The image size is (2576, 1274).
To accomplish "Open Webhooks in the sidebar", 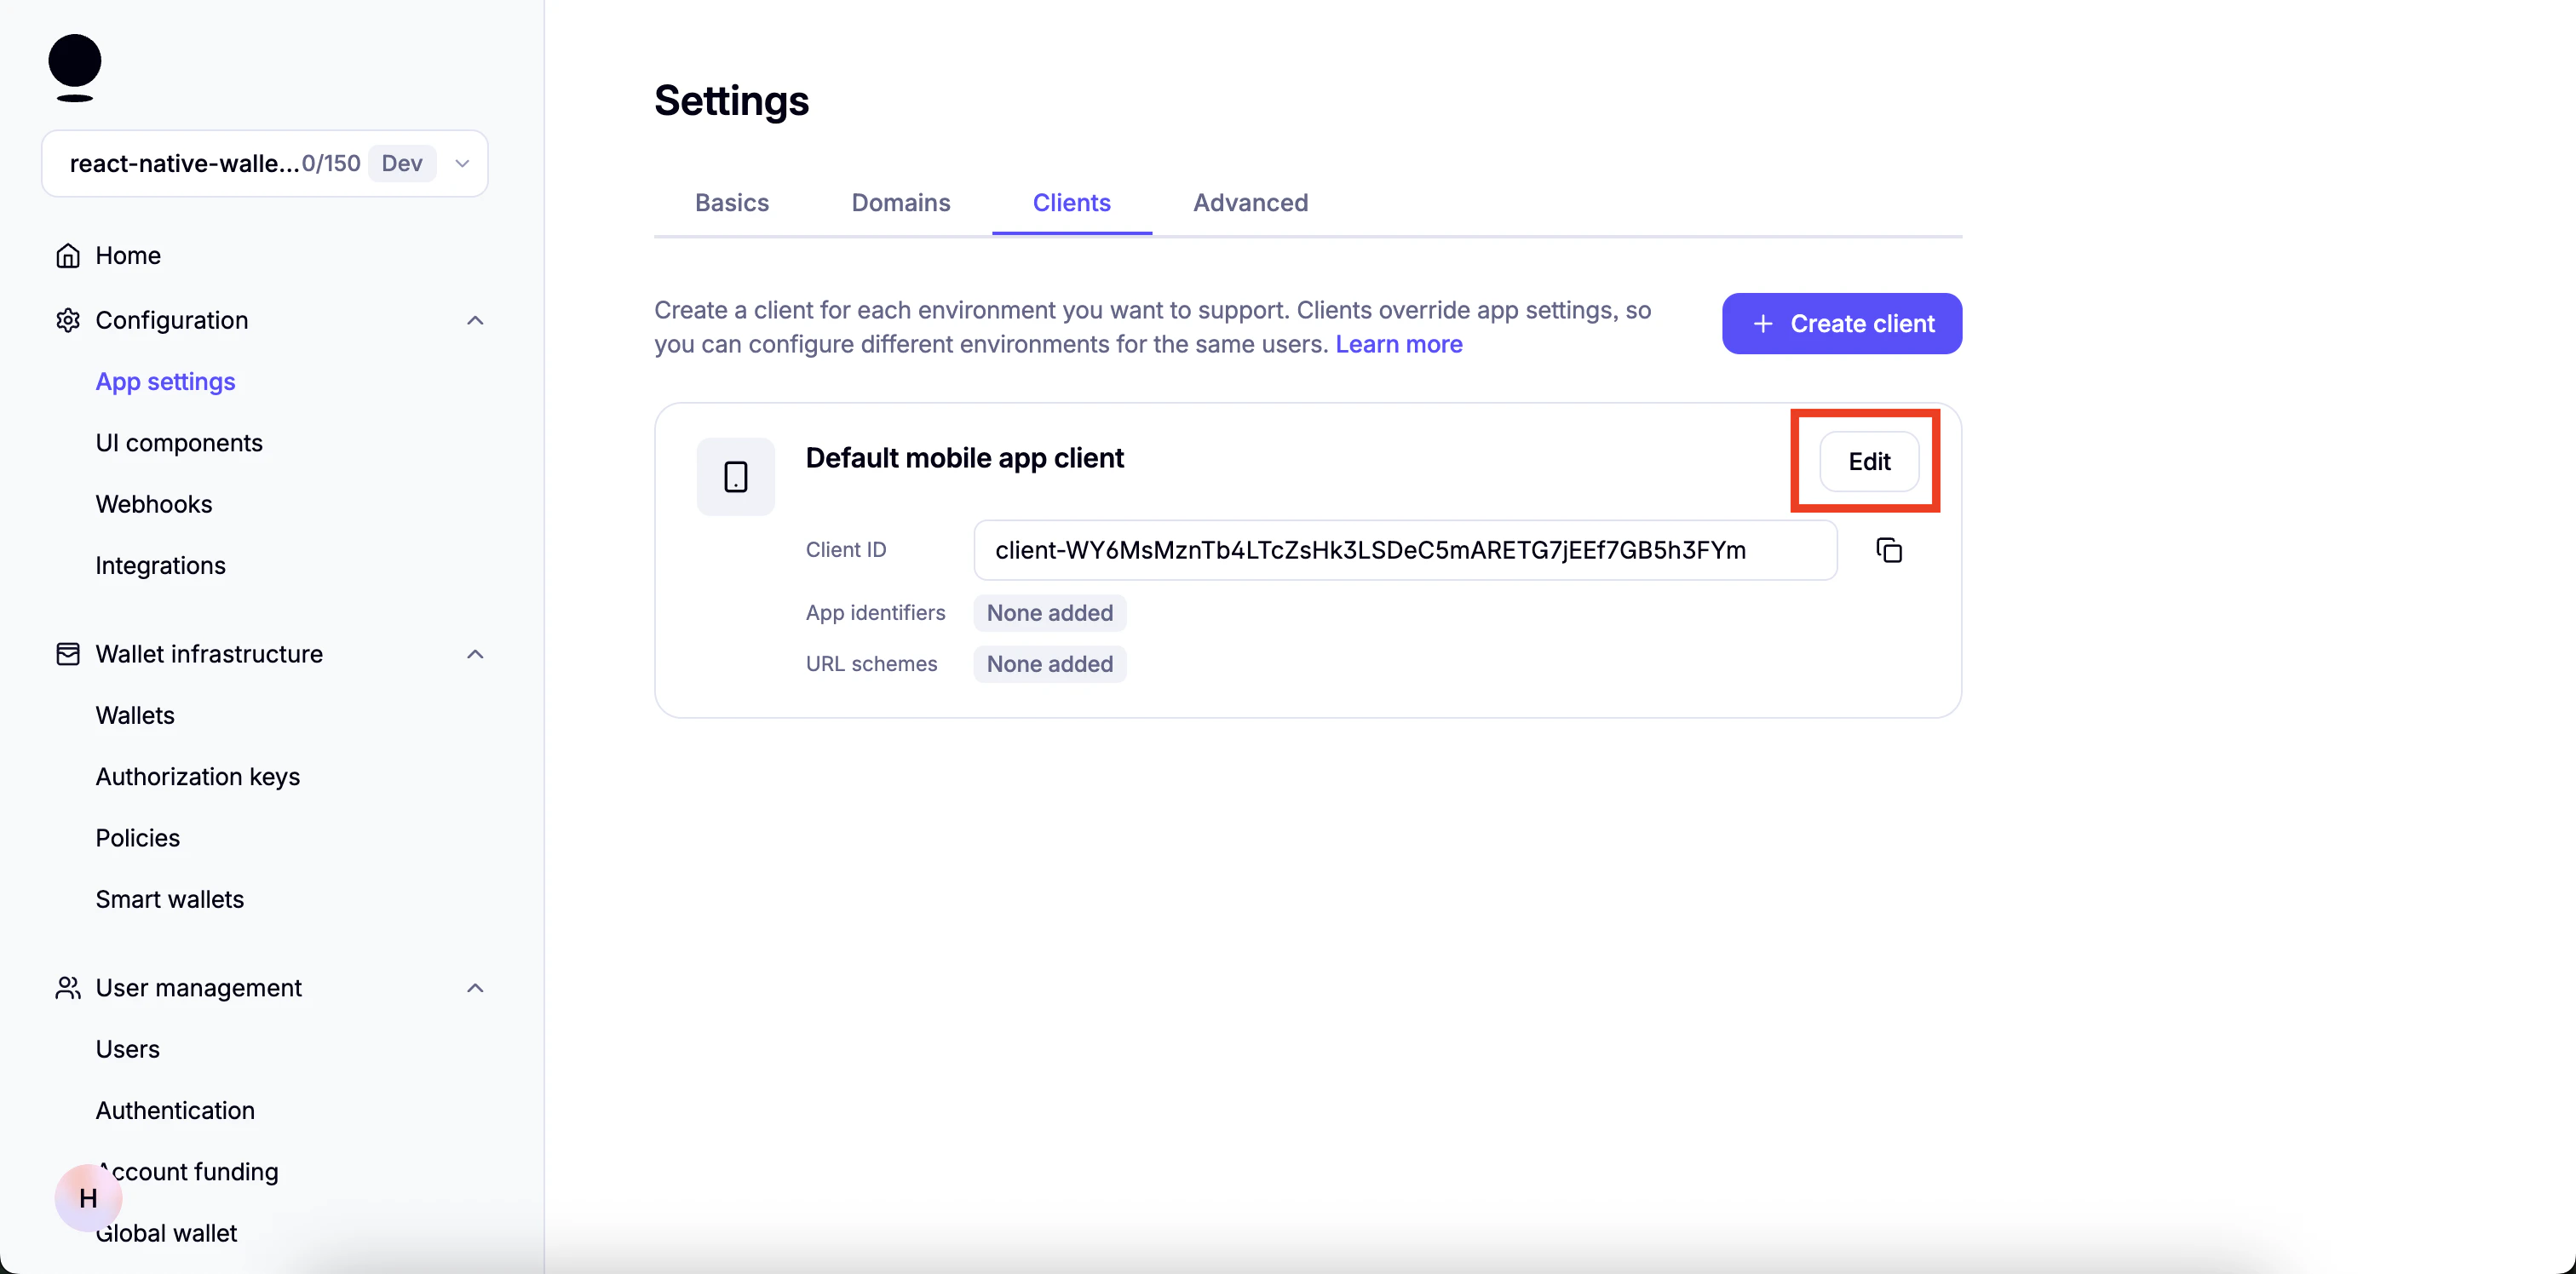I will coord(154,504).
